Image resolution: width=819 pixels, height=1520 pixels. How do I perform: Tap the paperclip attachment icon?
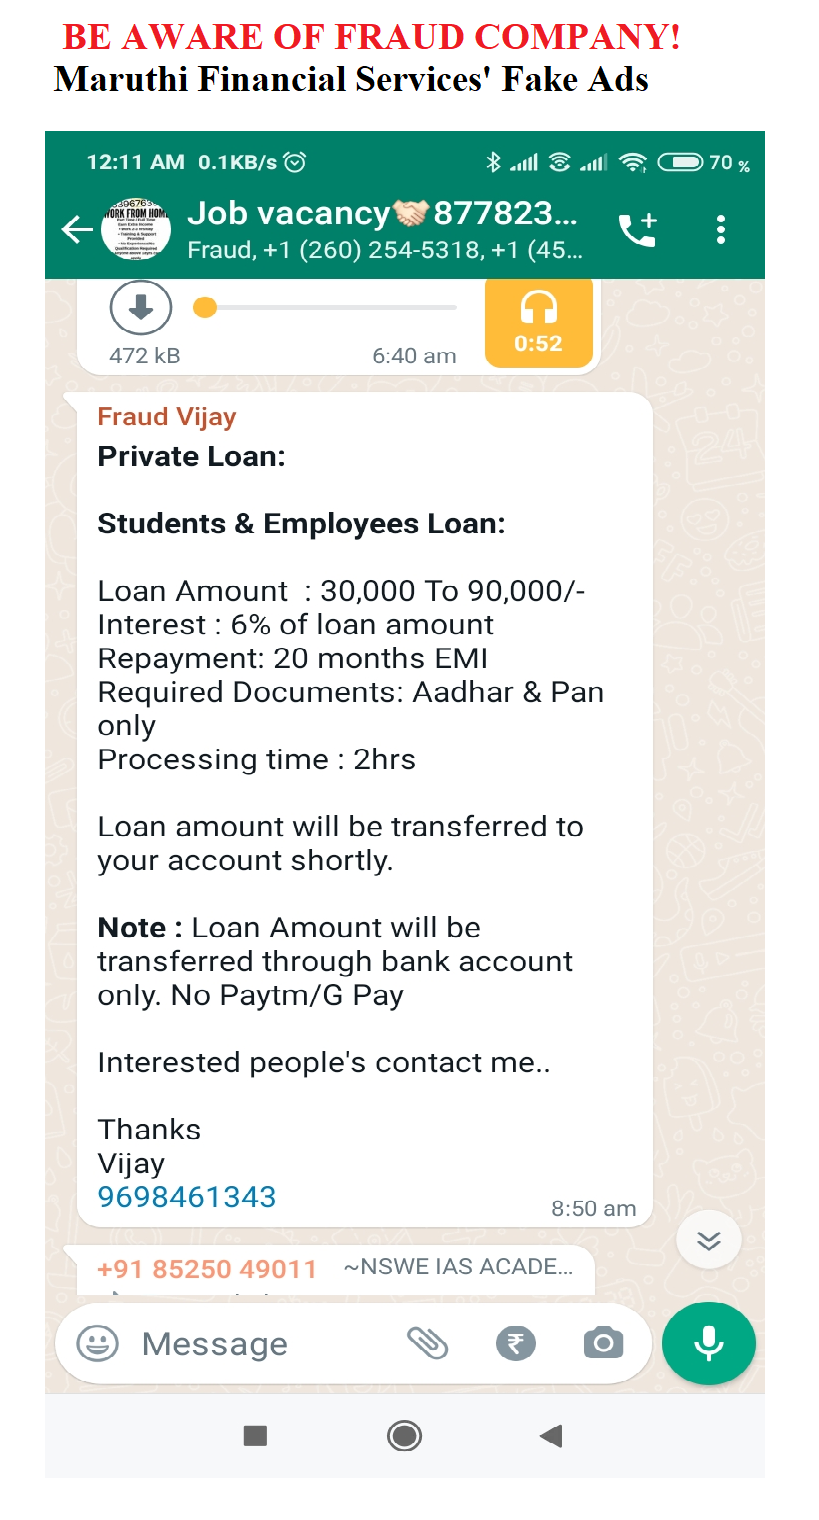tap(427, 1343)
